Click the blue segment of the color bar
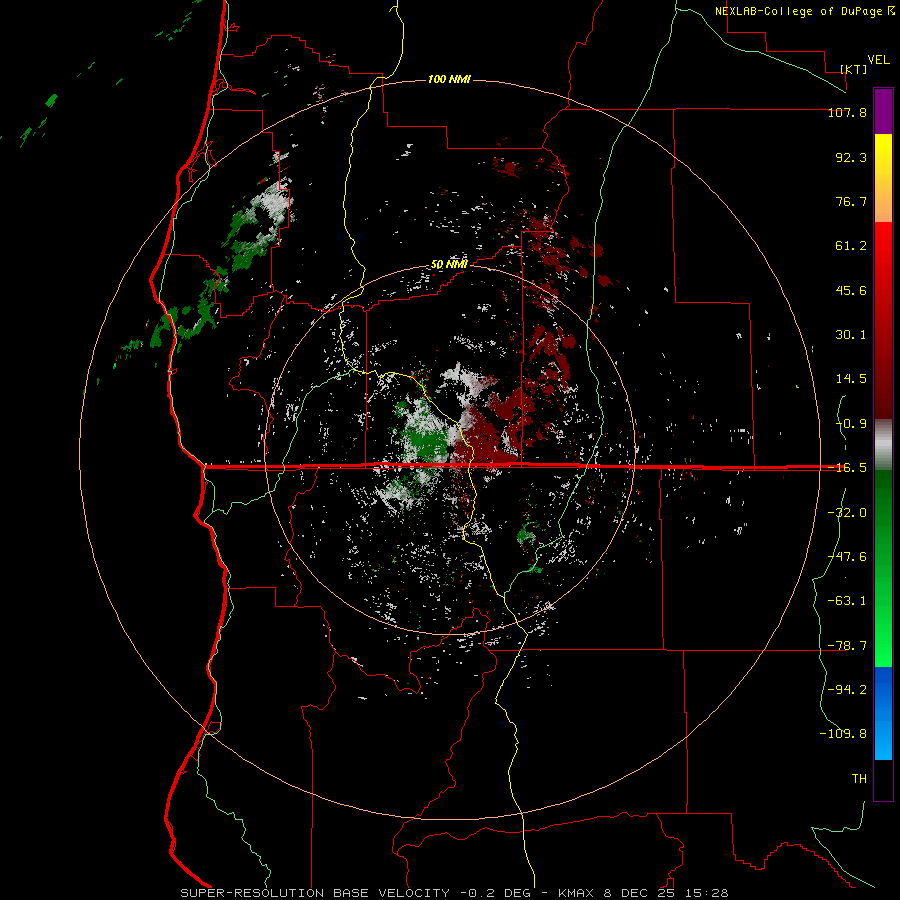The height and width of the screenshot is (900, 900). [x=883, y=713]
